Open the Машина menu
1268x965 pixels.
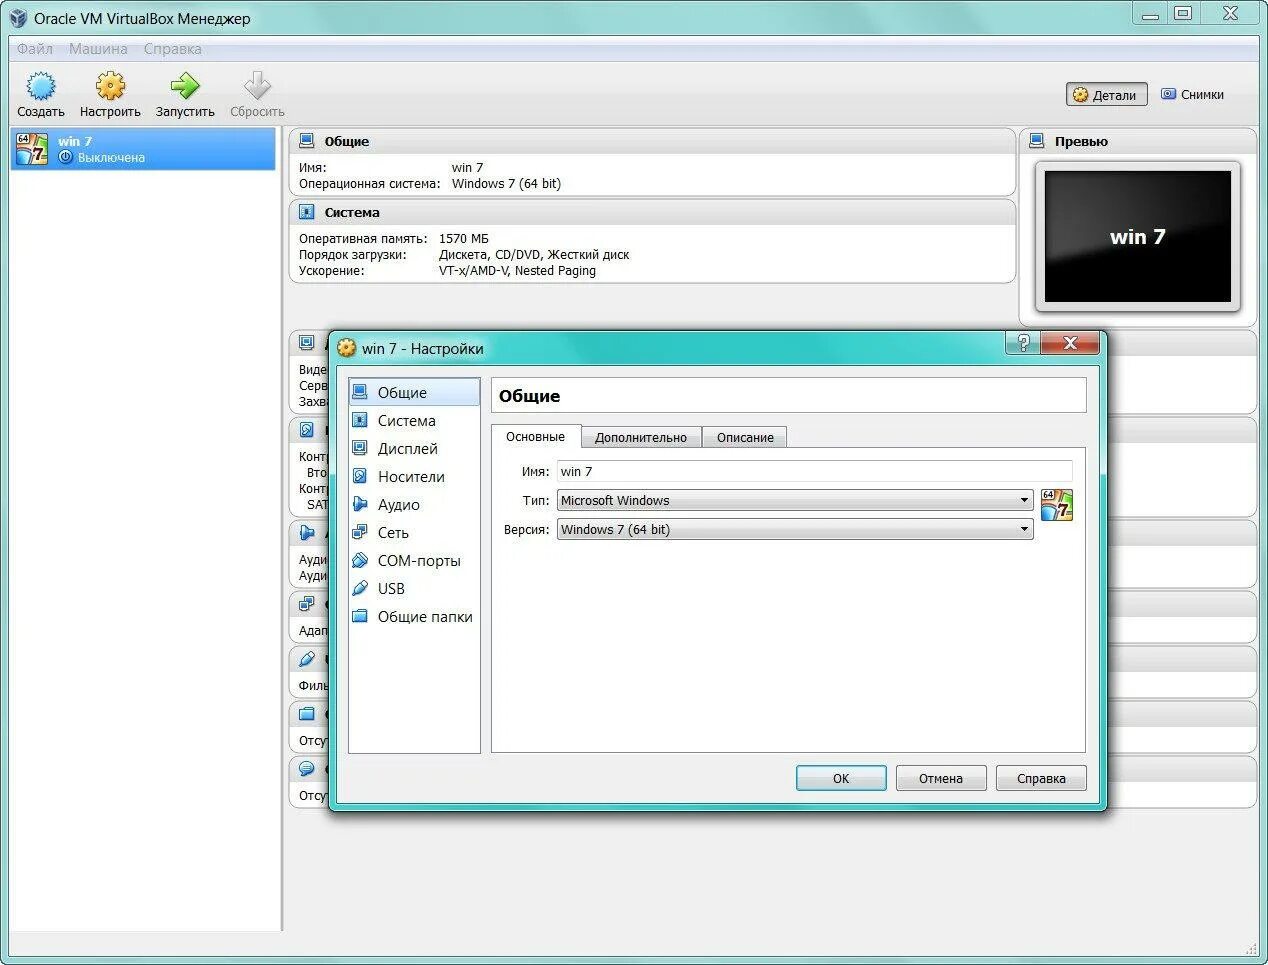point(98,49)
